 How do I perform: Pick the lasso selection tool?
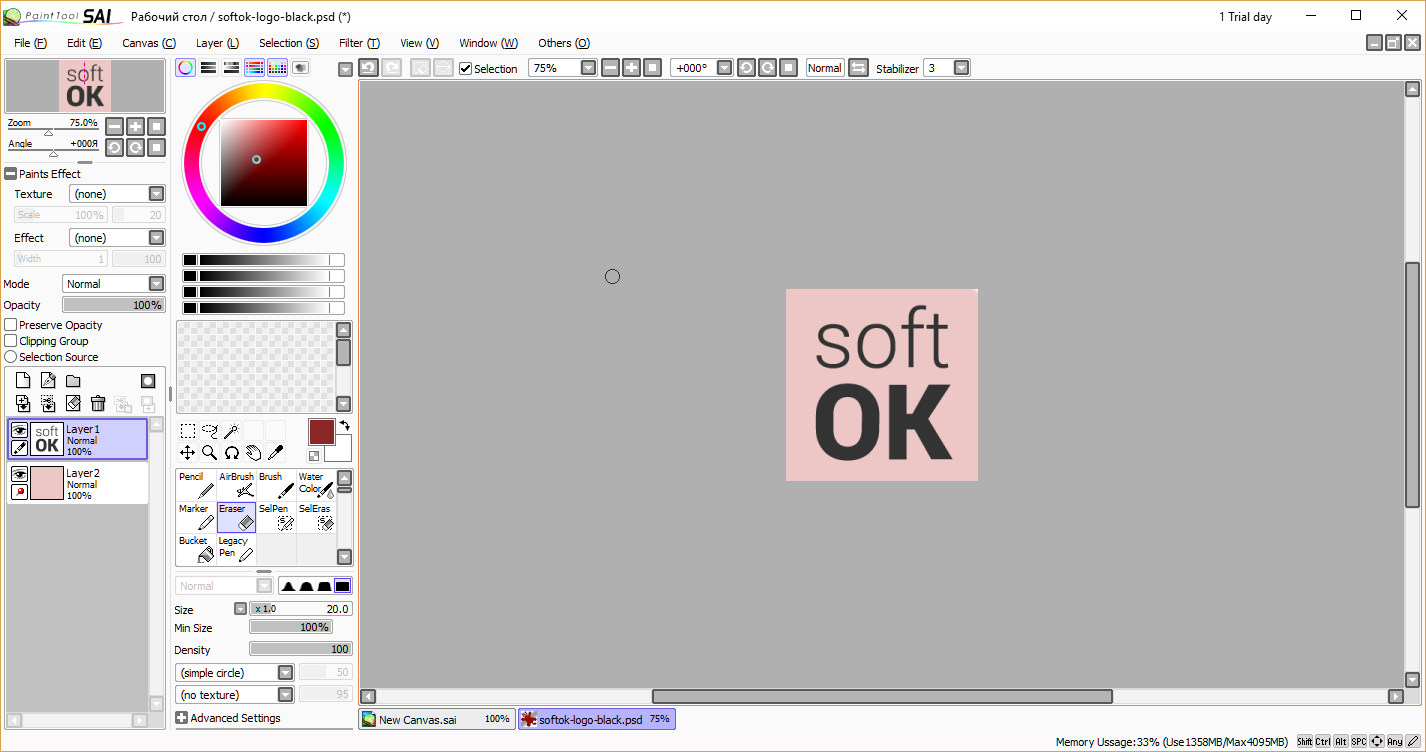tap(209, 431)
